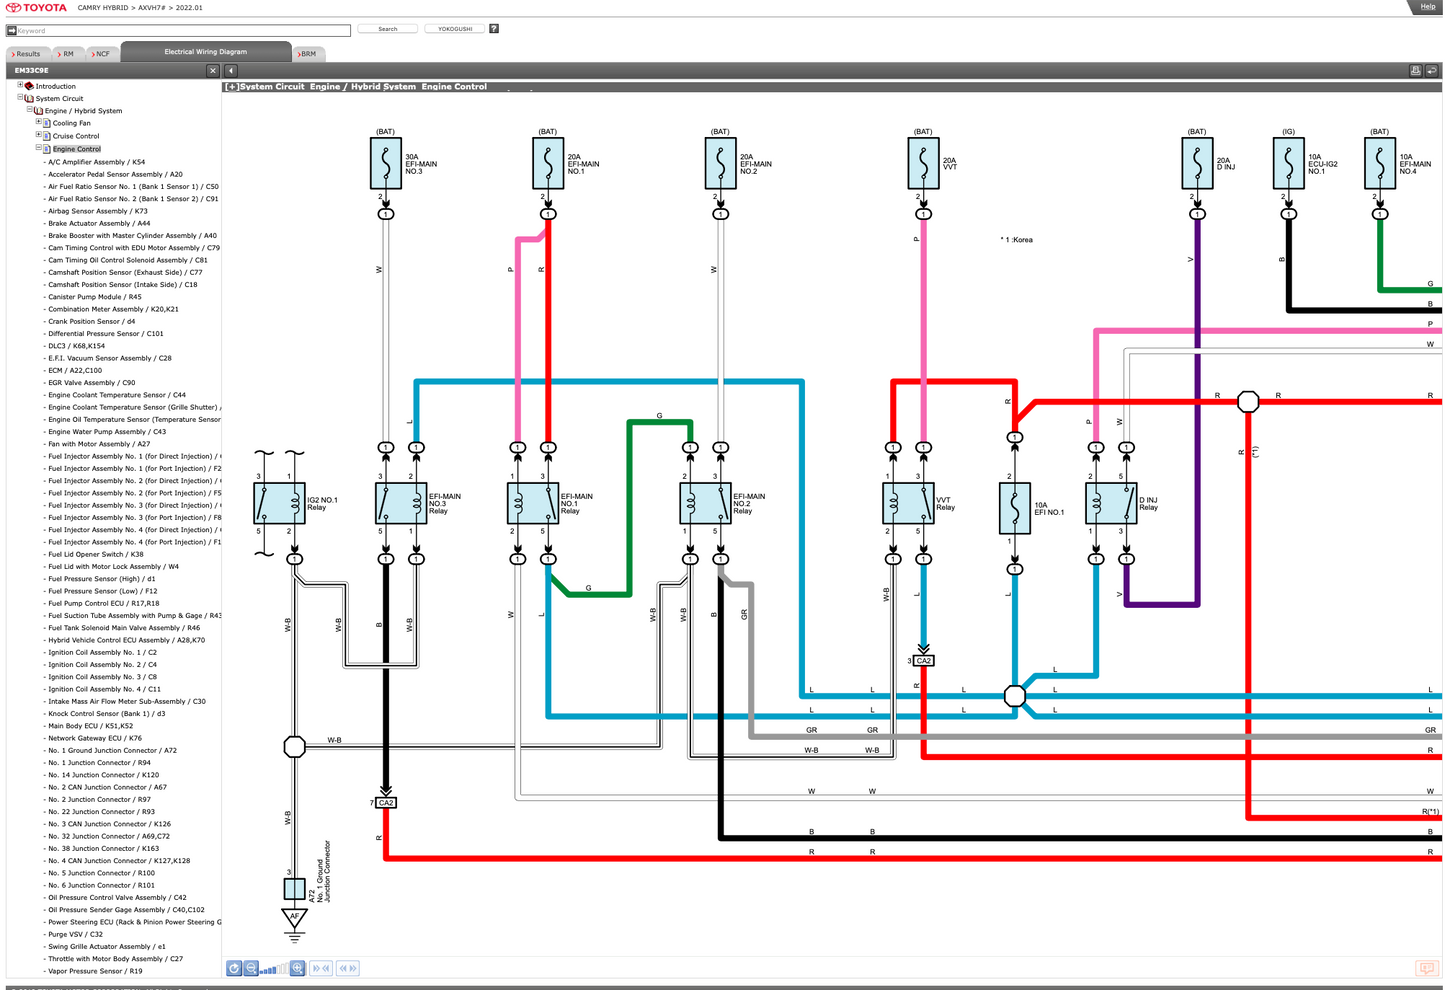The width and height of the screenshot is (1445, 990).
Task: Collapse sidebar with the left arrow icon
Action: click(x=231, y=71)
